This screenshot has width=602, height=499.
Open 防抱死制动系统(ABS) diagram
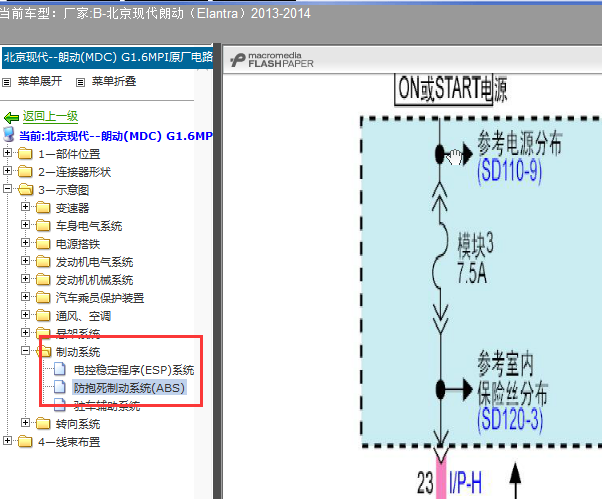click(129, 388)
